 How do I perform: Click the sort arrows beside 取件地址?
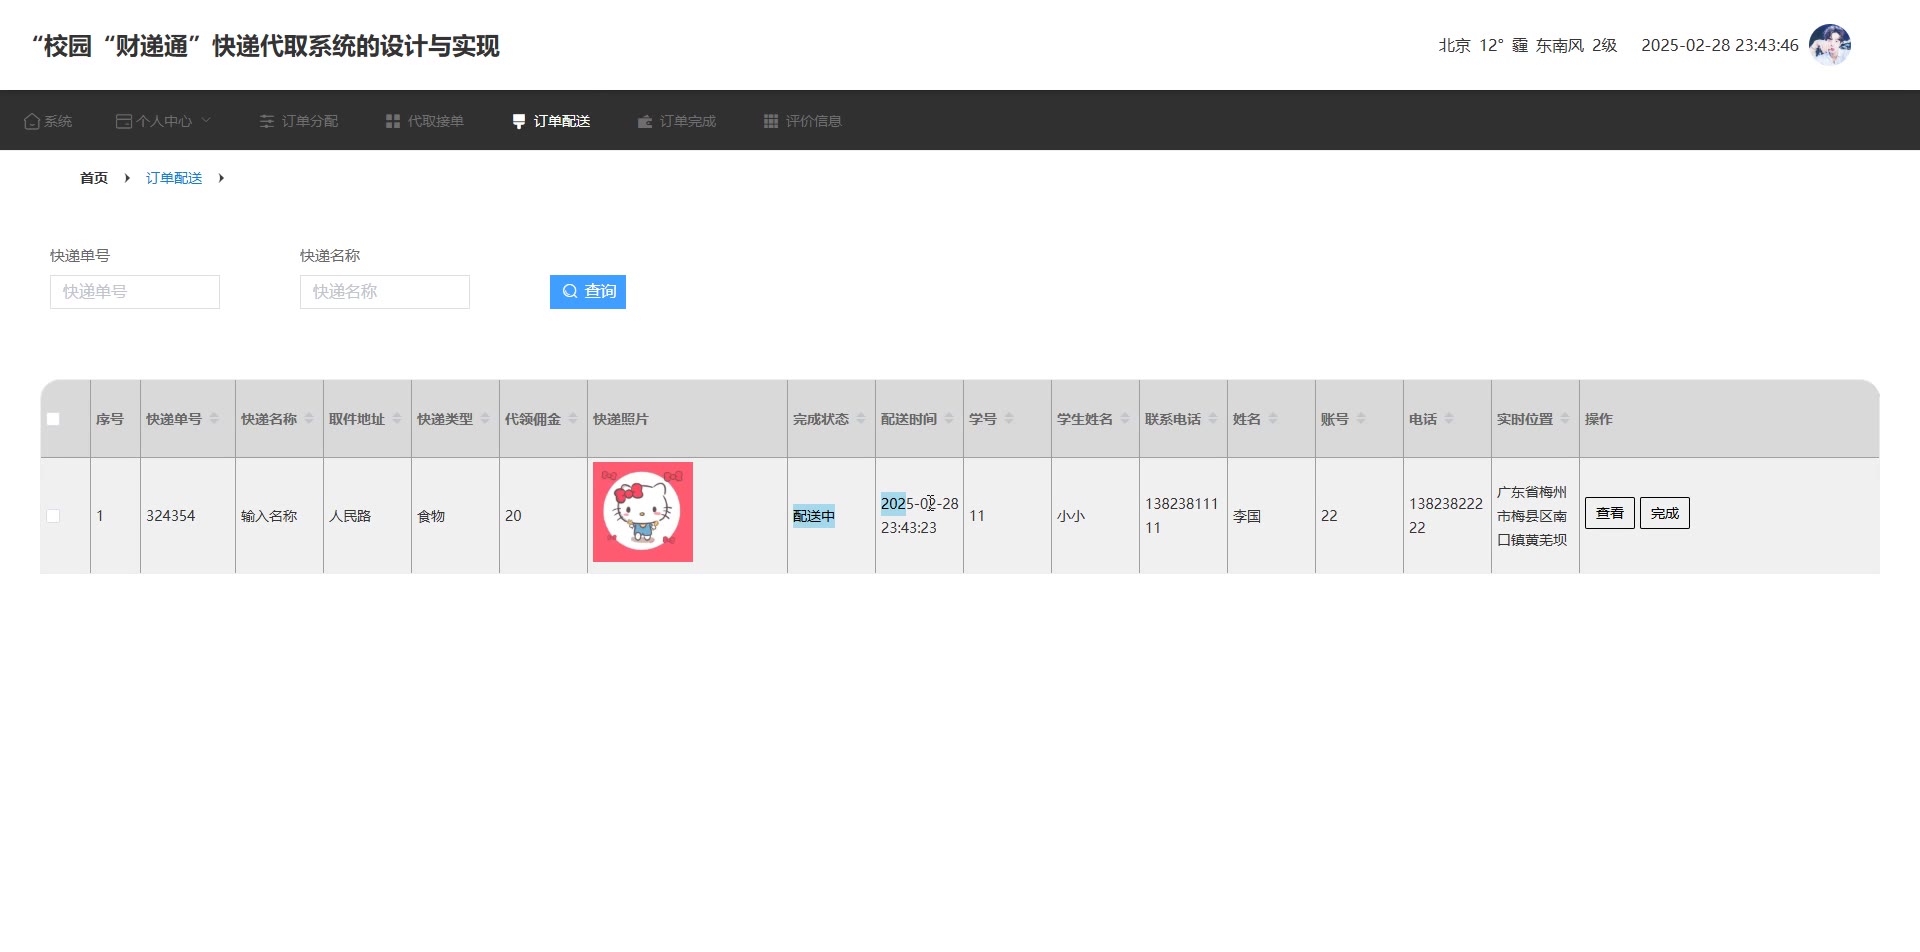click(x=397, y=419)
